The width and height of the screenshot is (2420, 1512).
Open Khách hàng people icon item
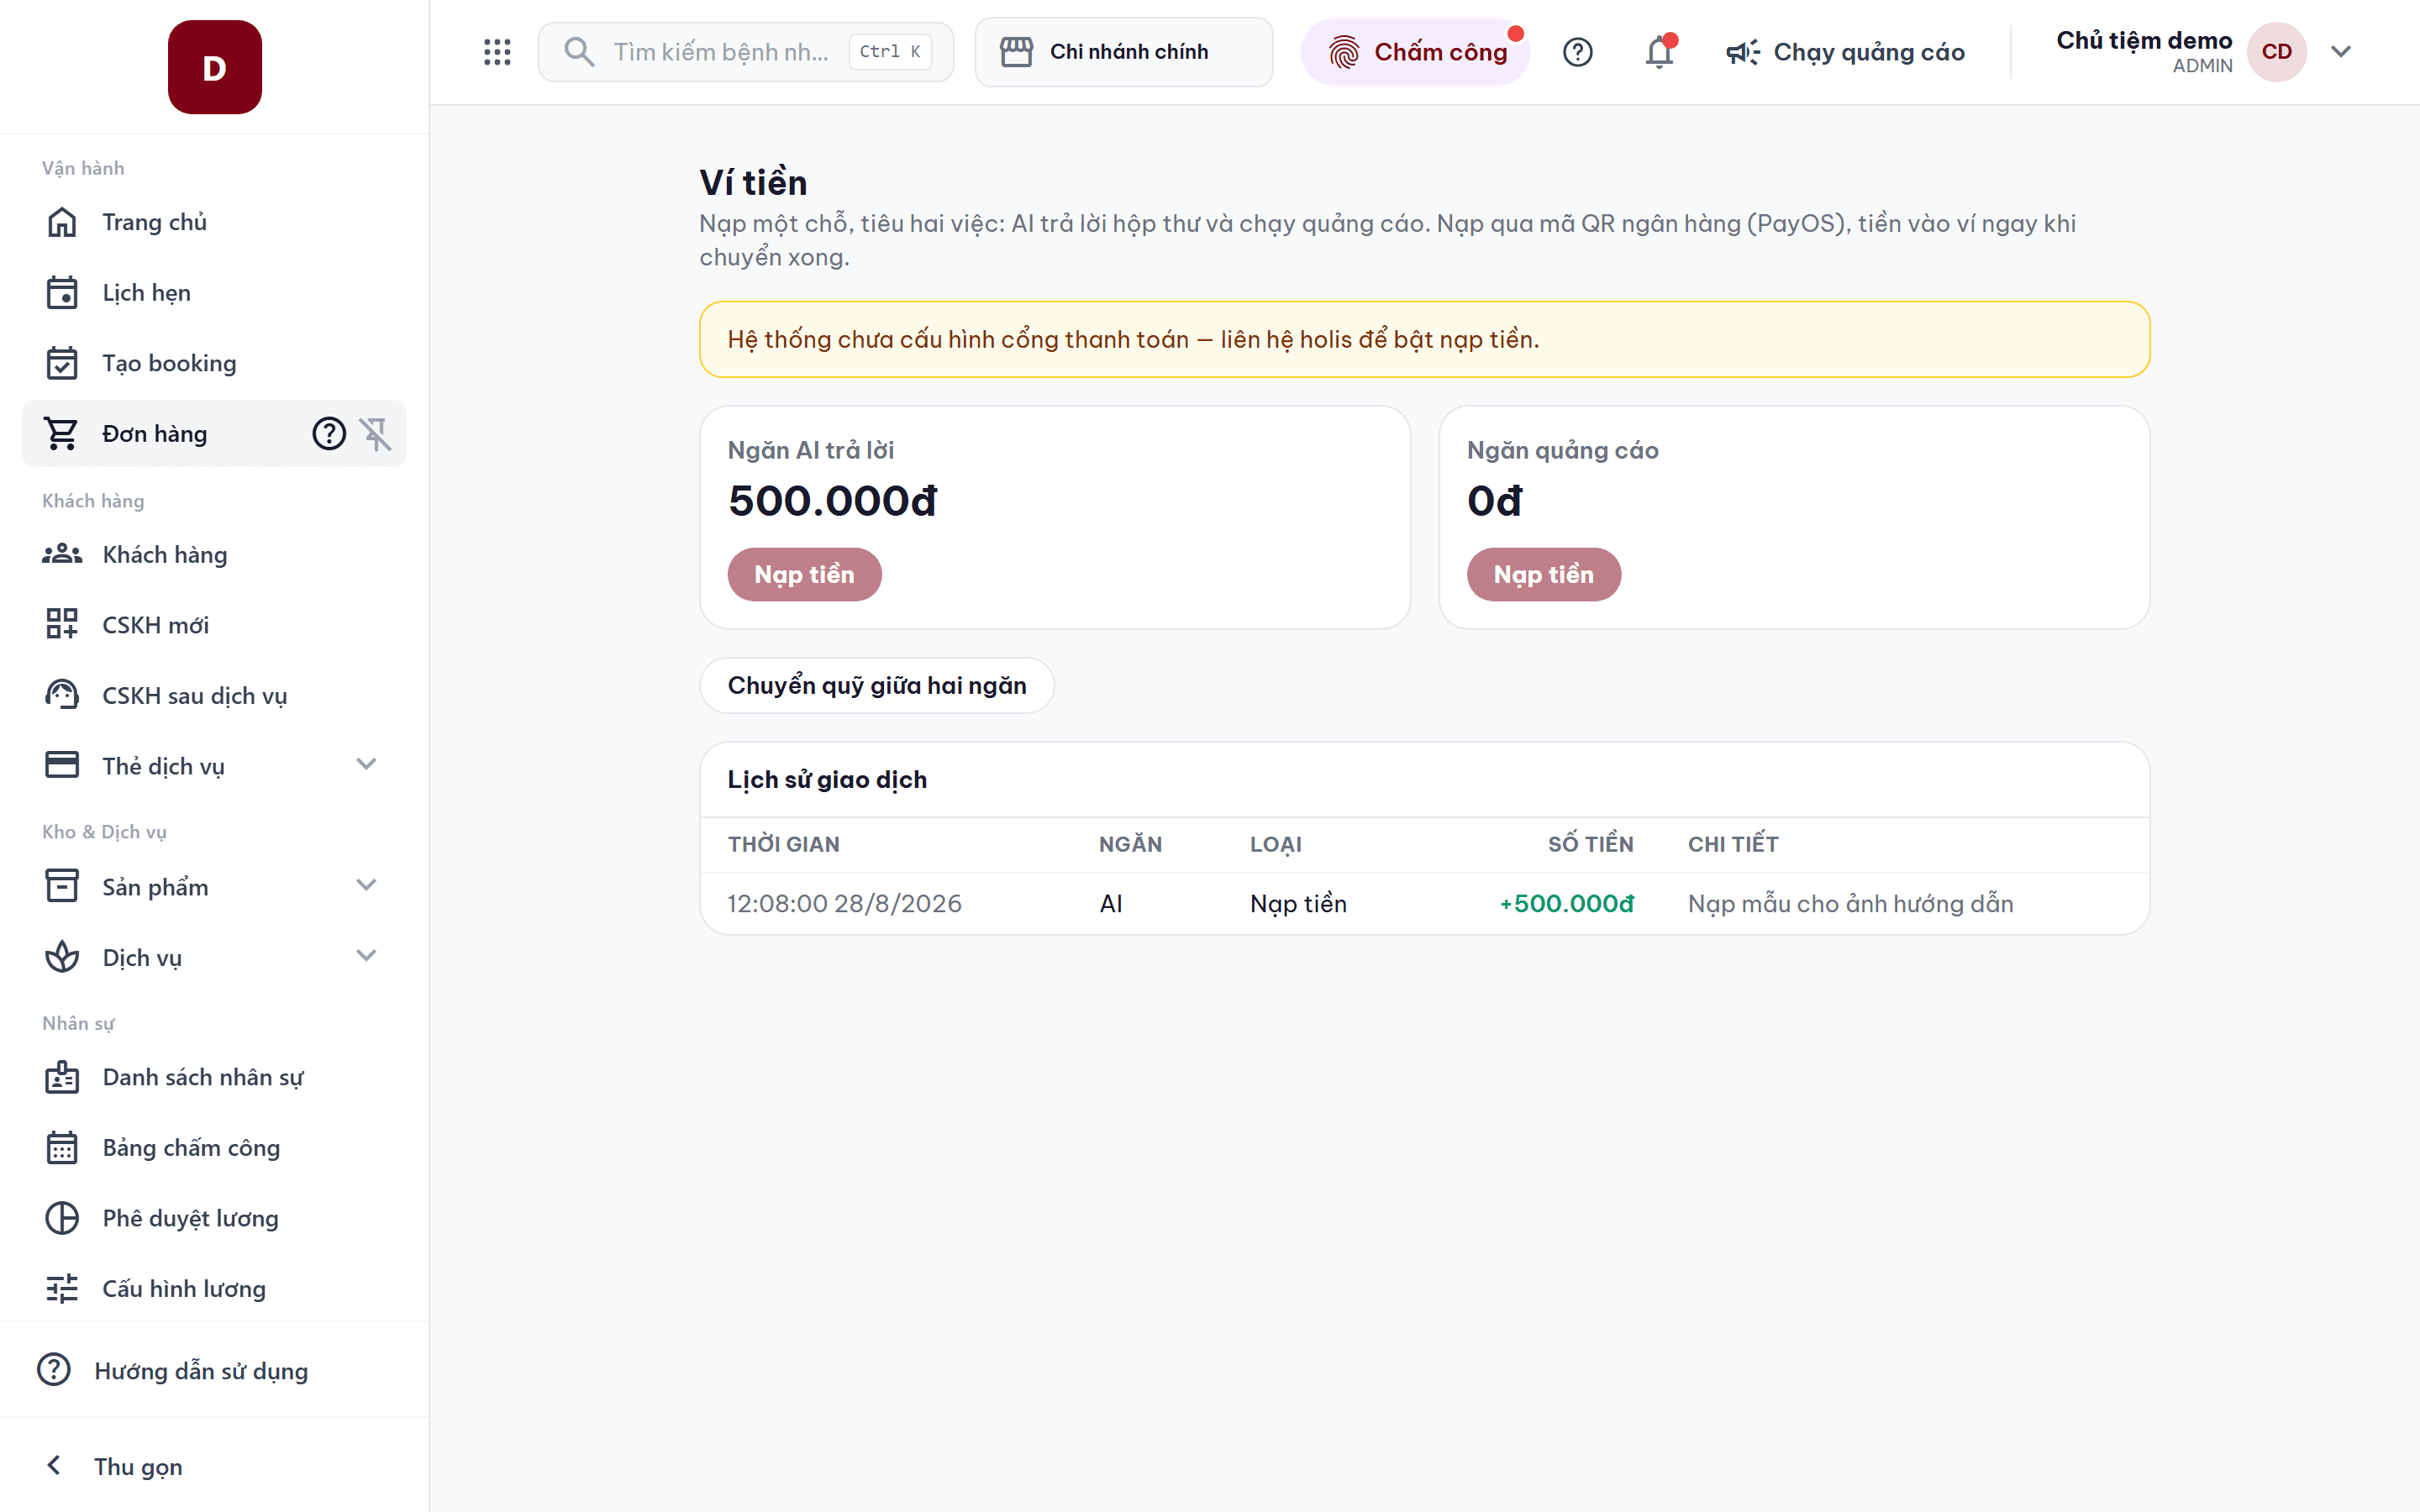click(x=214, y=555)
